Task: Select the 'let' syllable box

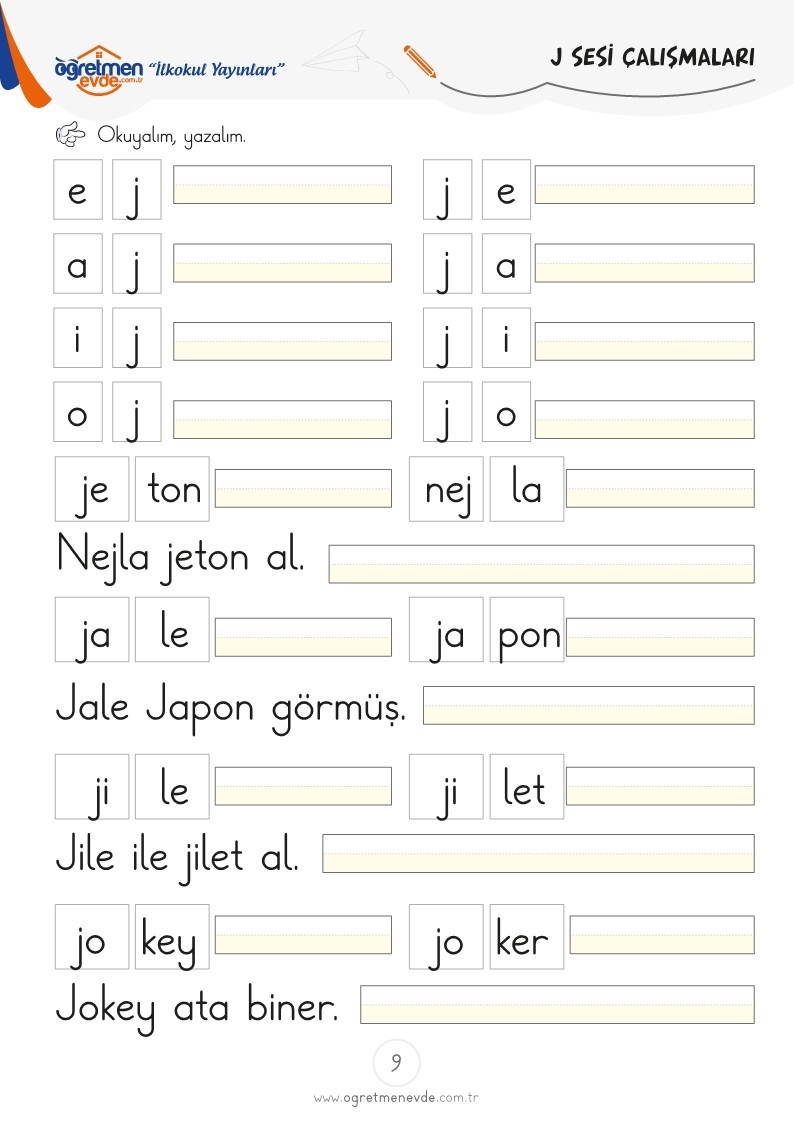Action: click(x=527, y=787)
